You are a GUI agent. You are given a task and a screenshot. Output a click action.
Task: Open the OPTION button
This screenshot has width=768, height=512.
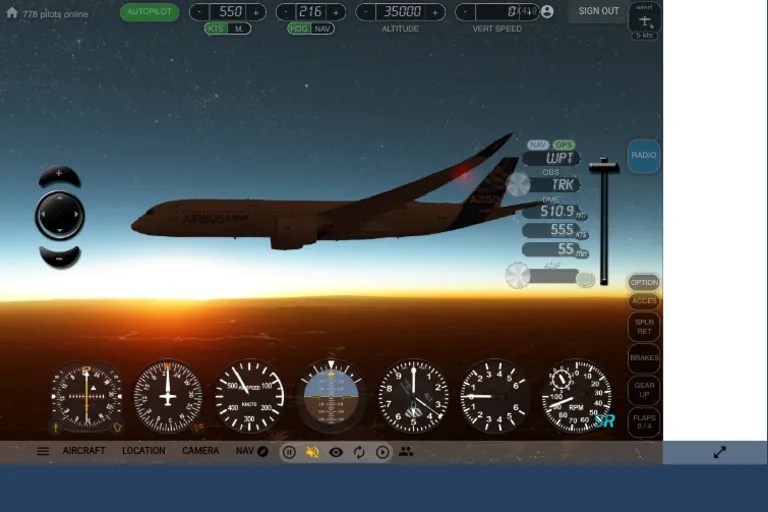coord(644,283)
